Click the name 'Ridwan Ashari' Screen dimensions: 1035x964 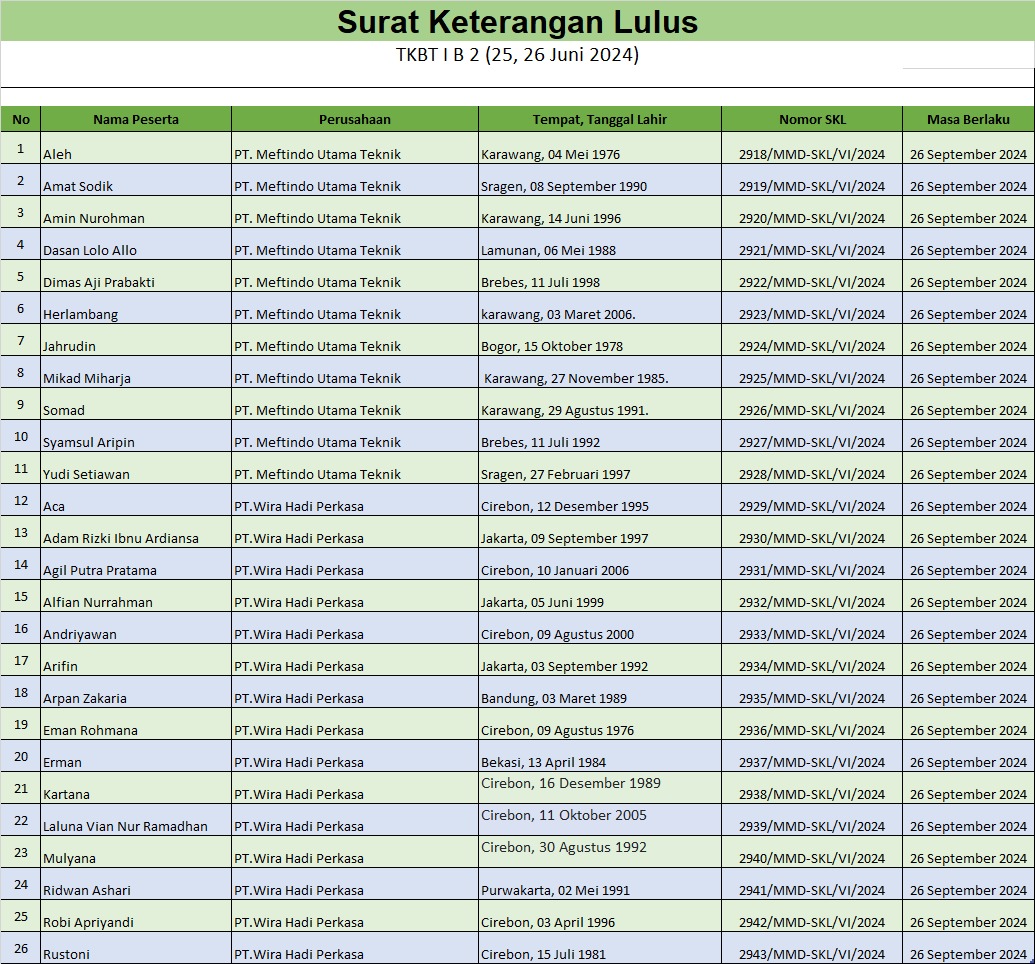coord(86,891)
